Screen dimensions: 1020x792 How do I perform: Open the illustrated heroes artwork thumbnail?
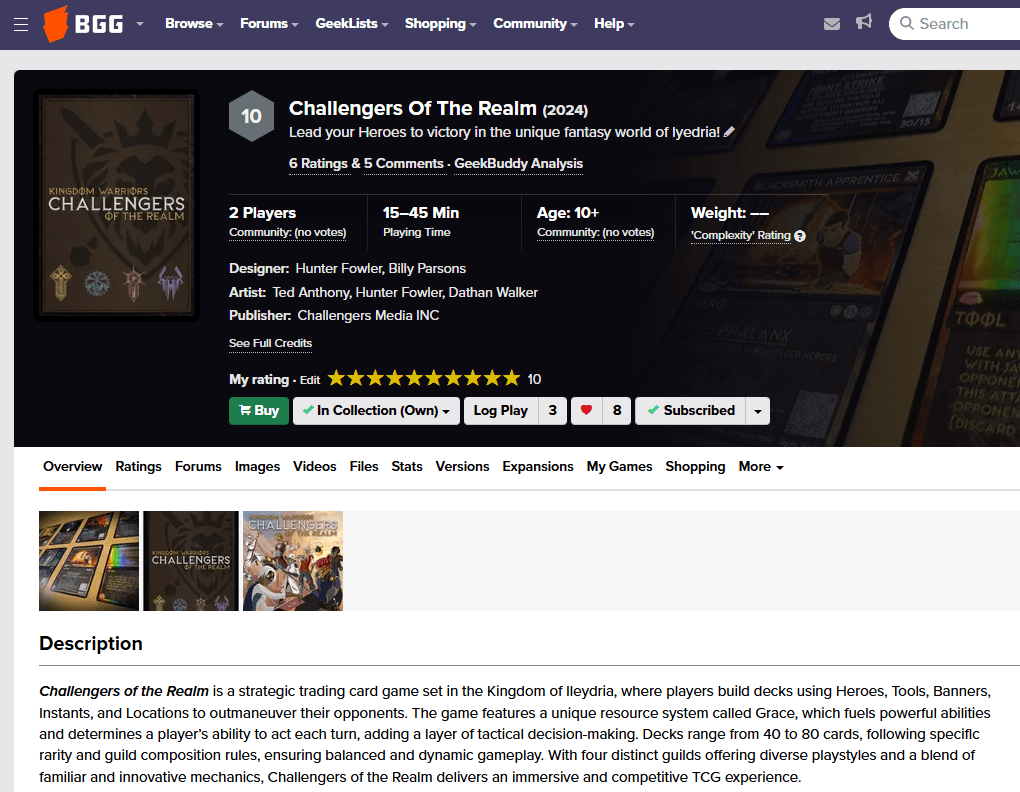click(x=293, y=561)
